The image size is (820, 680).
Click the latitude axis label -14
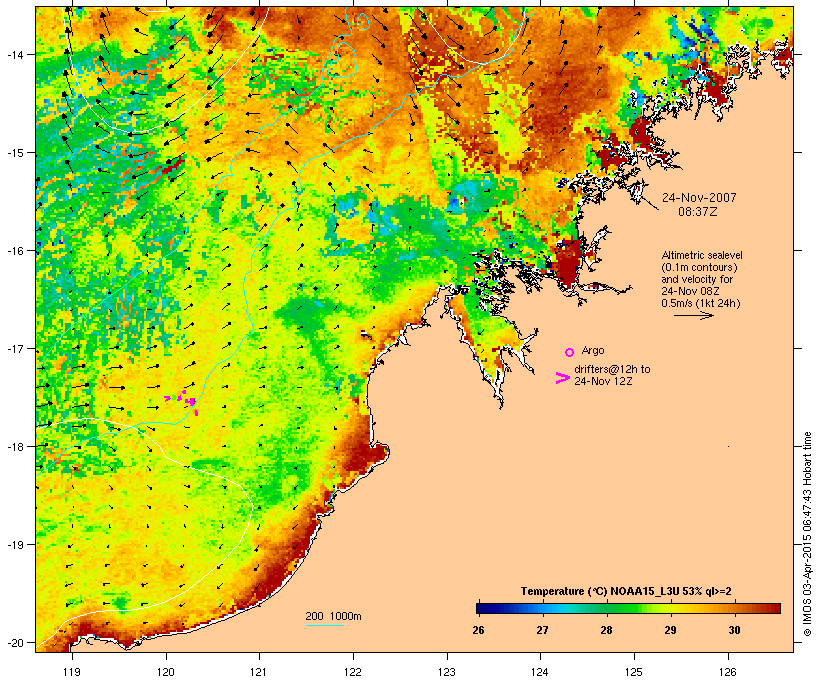[x=15, y=54]
